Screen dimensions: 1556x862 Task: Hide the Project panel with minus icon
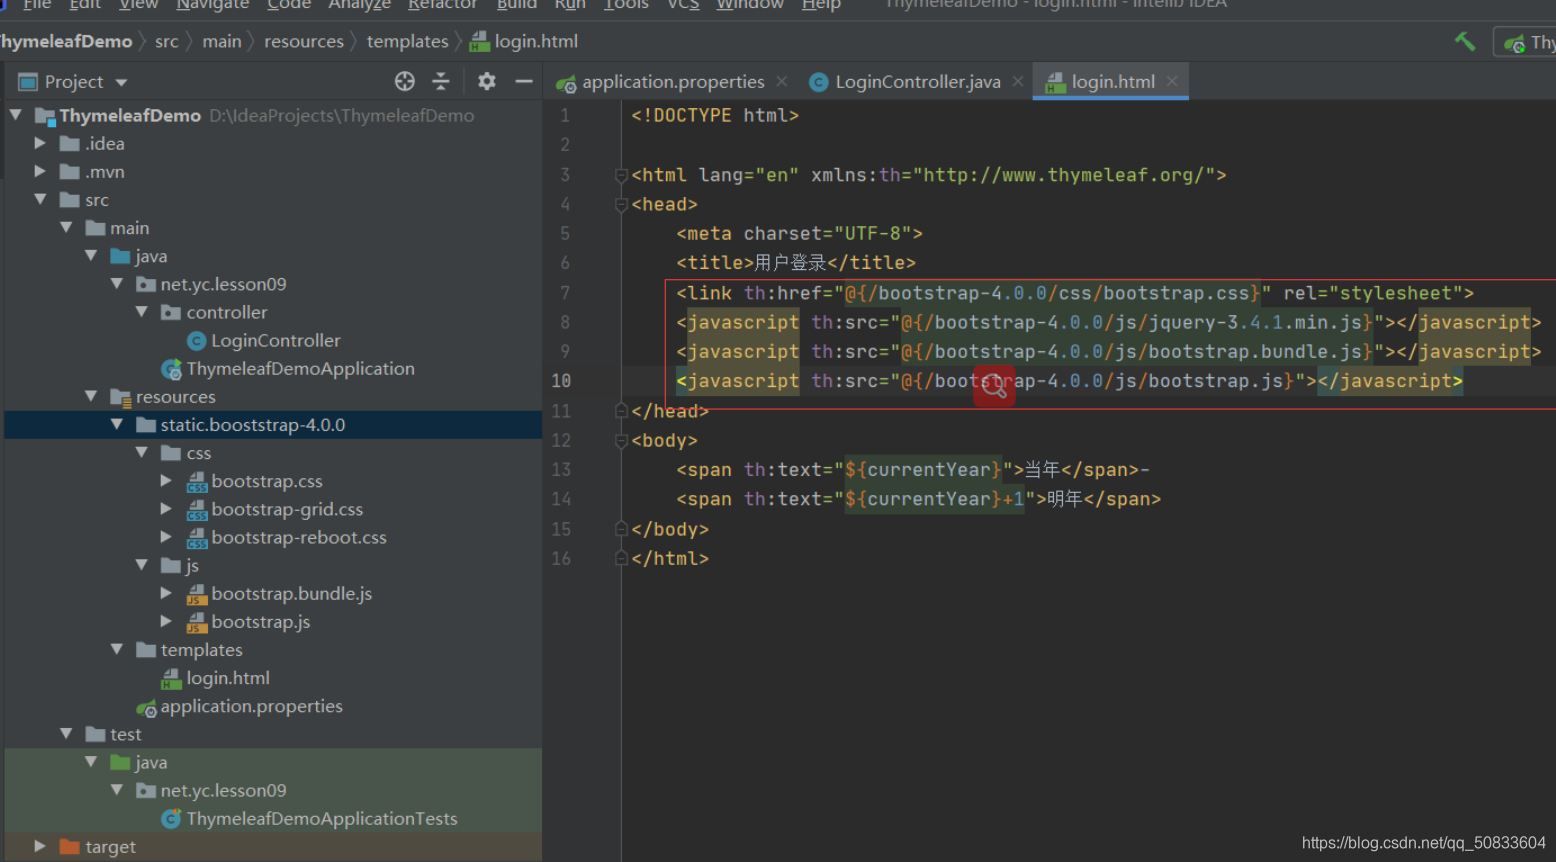(x=523, y=81)
